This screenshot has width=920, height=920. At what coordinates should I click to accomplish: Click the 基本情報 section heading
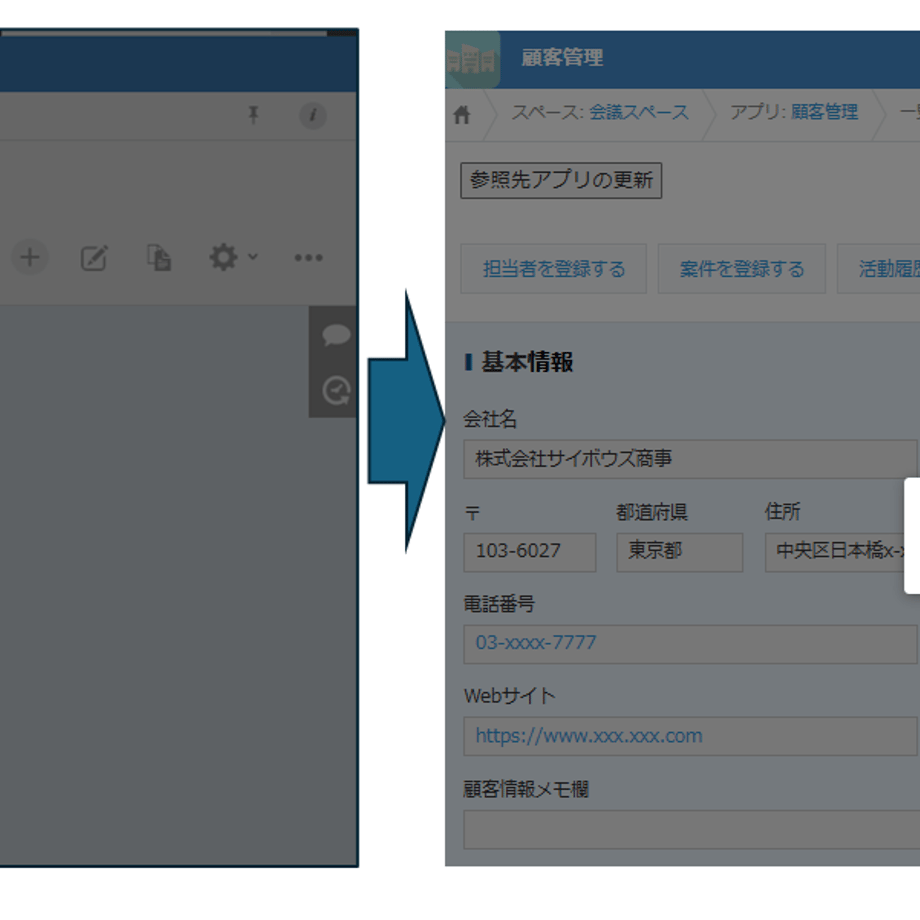click(x=527, y=362)
